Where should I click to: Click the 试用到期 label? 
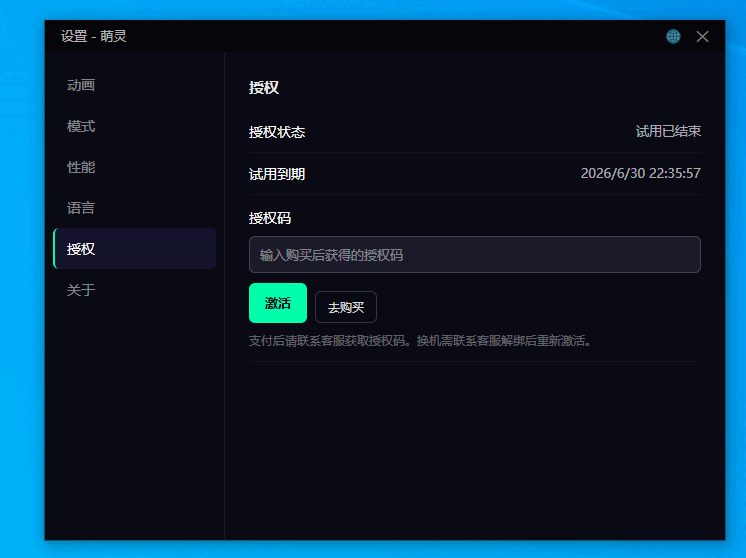tap(277, 174)
